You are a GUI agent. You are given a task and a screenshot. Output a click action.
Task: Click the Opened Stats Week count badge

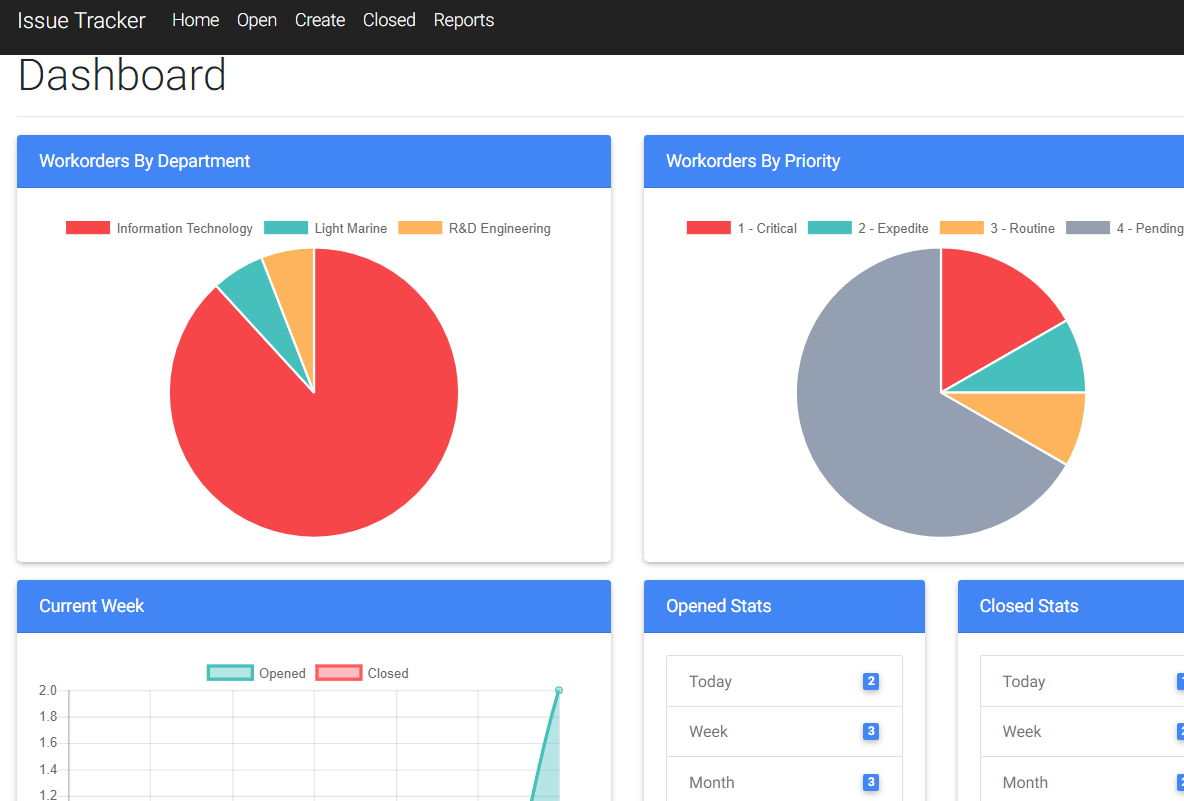click(x=871, y=731)
